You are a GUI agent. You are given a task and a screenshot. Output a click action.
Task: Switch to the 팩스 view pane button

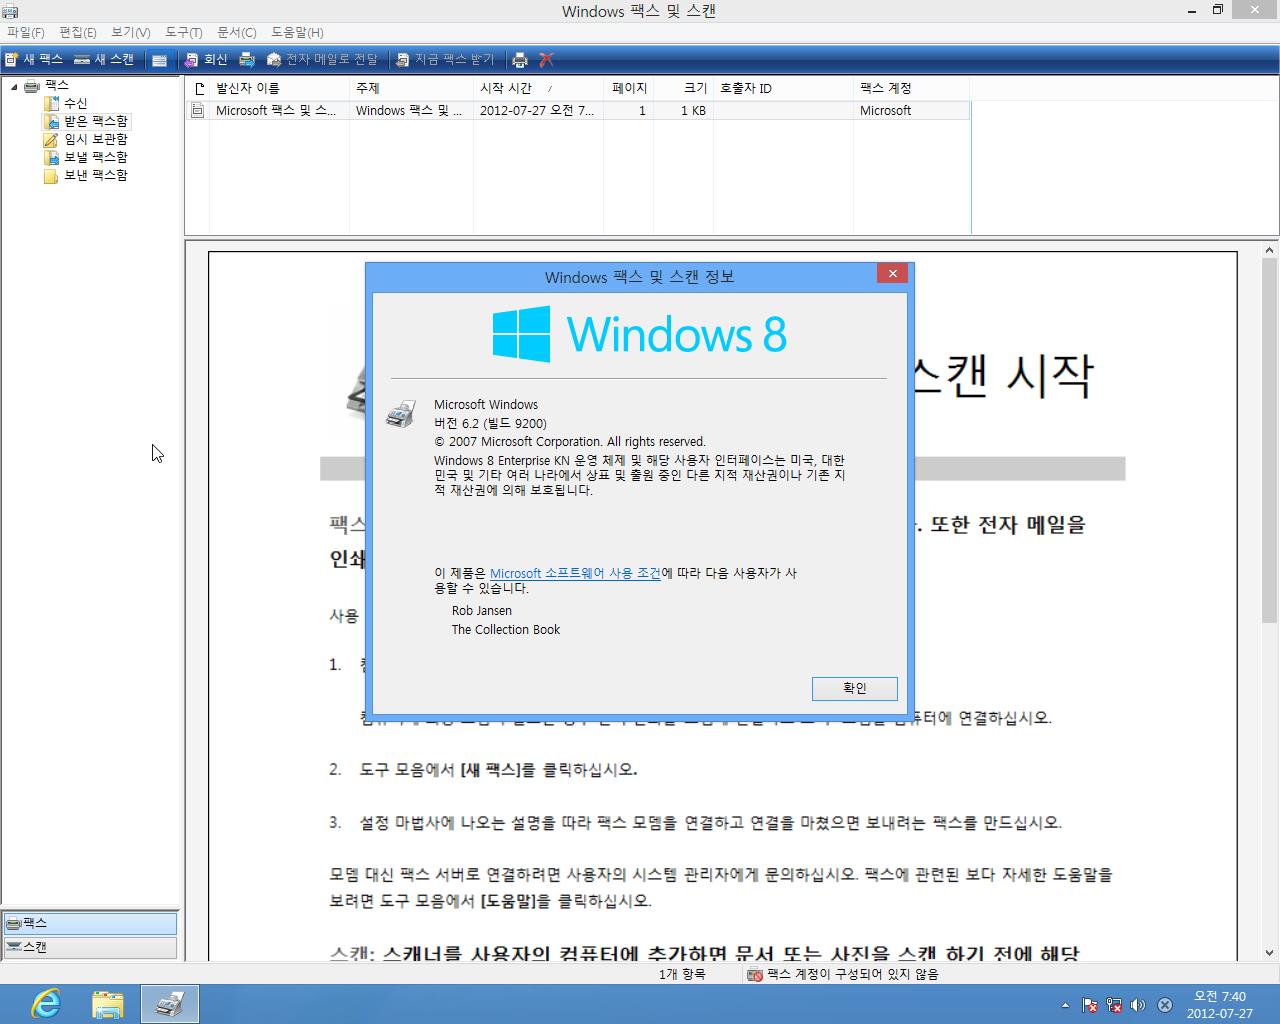[90, 923]
